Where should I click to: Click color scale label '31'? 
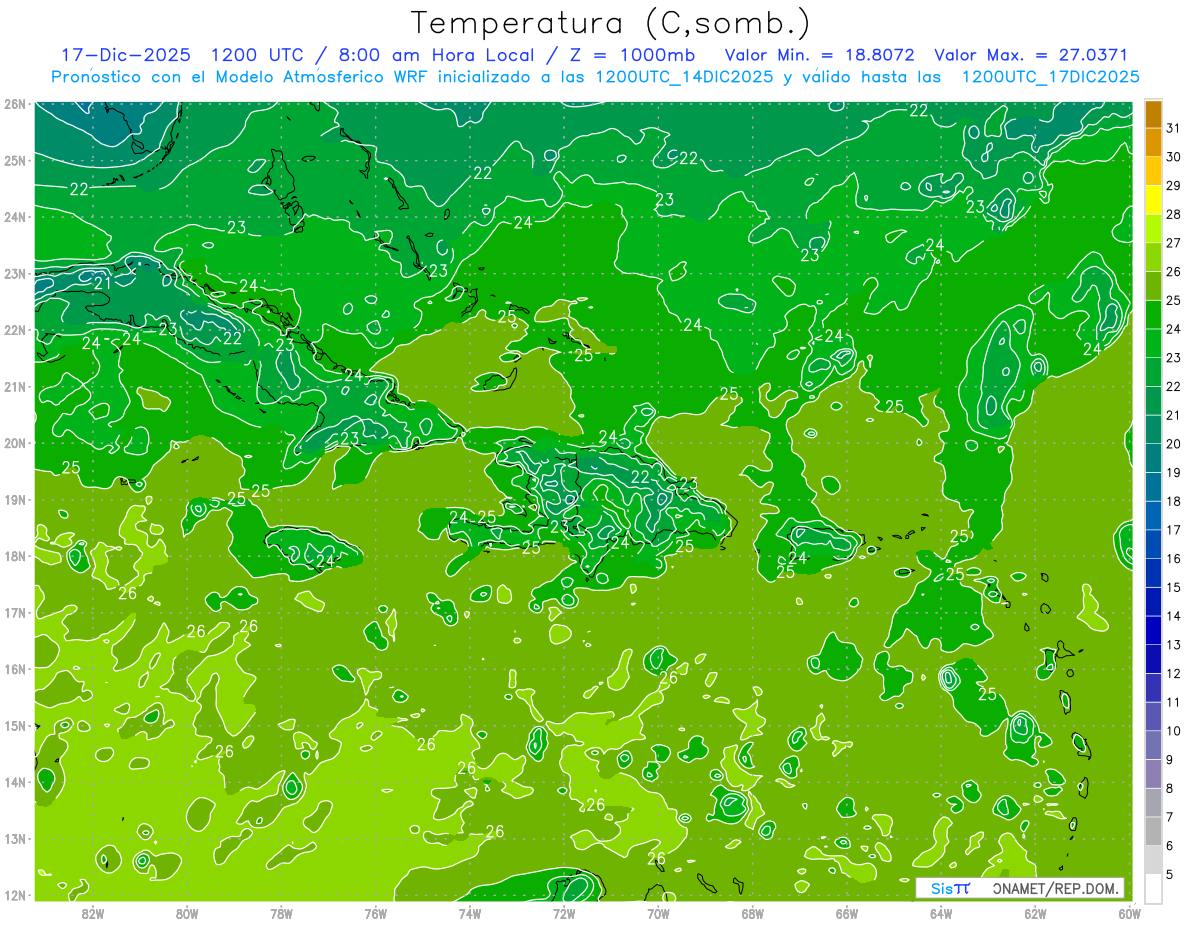(x=1174, y=129)
